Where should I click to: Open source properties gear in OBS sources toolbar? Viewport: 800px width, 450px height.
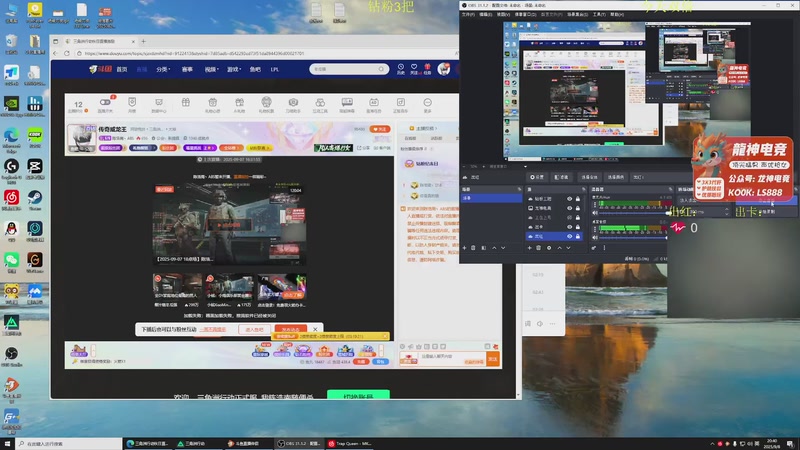coord(549,248)
